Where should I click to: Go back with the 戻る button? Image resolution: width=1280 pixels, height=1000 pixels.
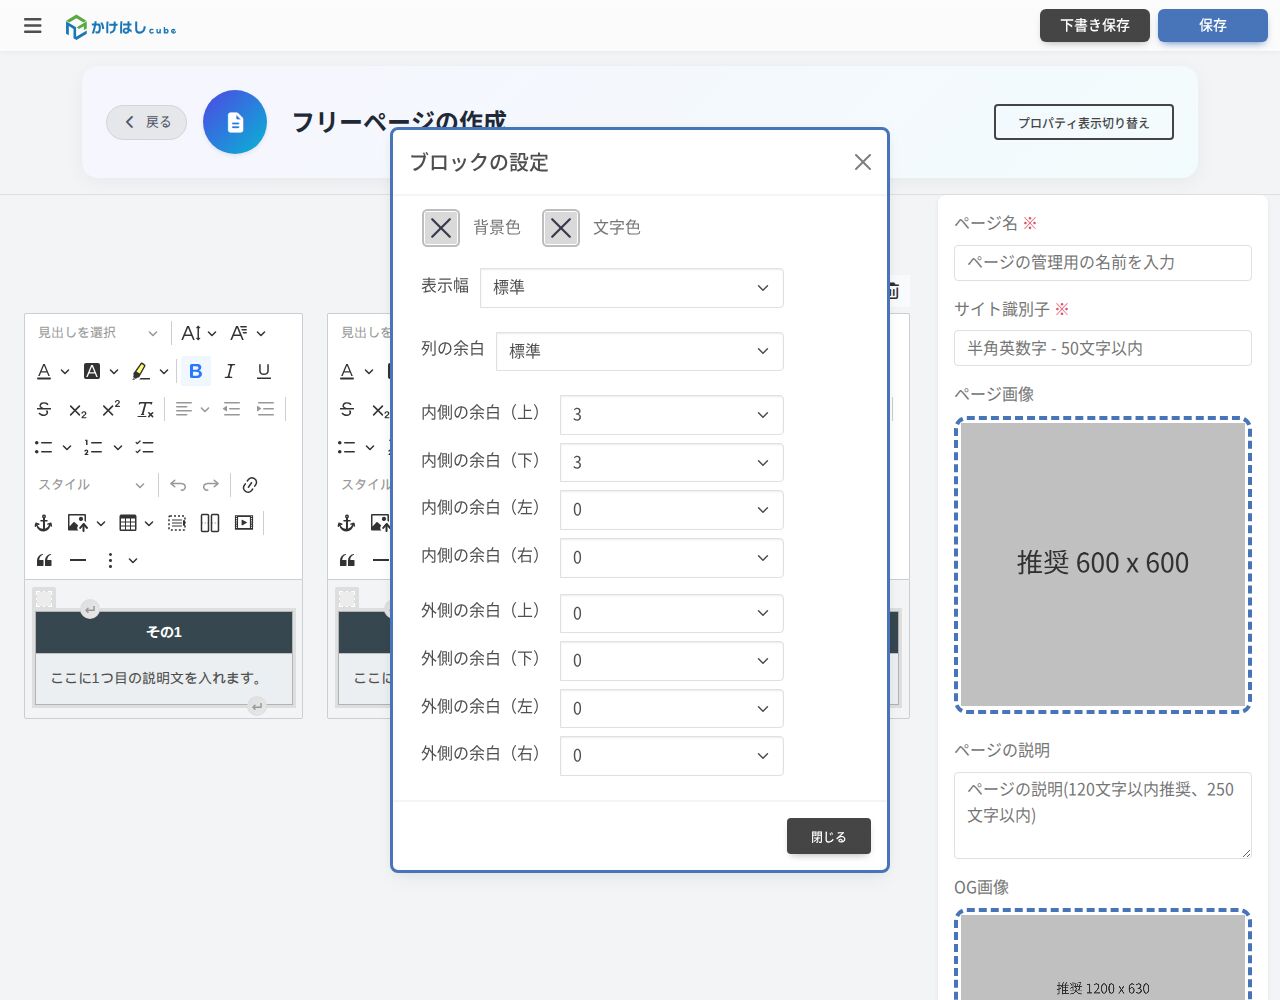coord(147,122)
